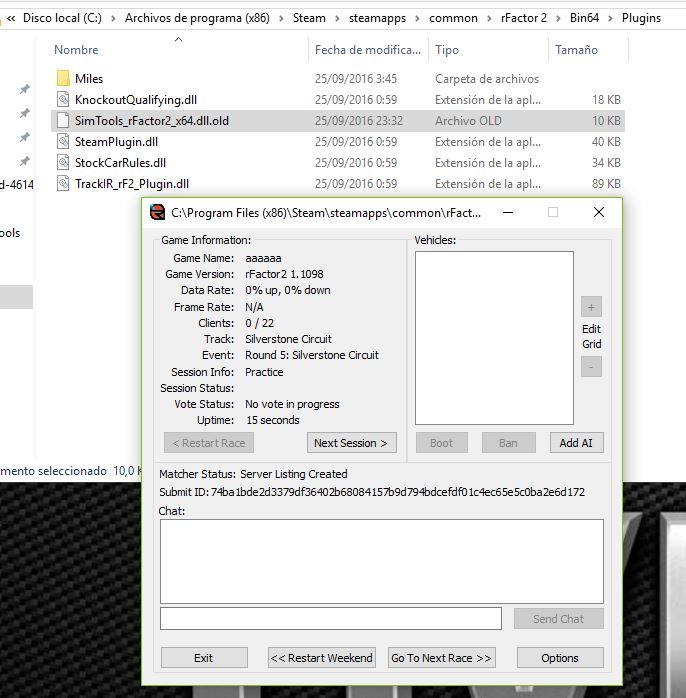Click Go To Next Race button

click(442, 658)
